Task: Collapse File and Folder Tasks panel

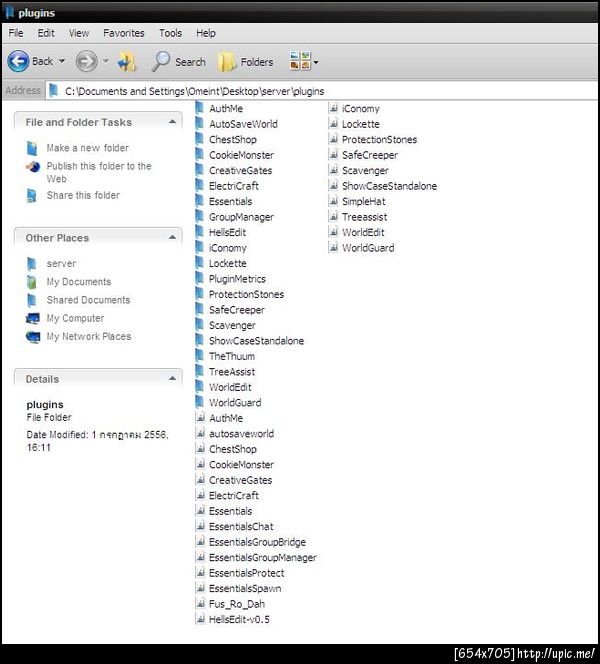Action: [x=172, y=122]
